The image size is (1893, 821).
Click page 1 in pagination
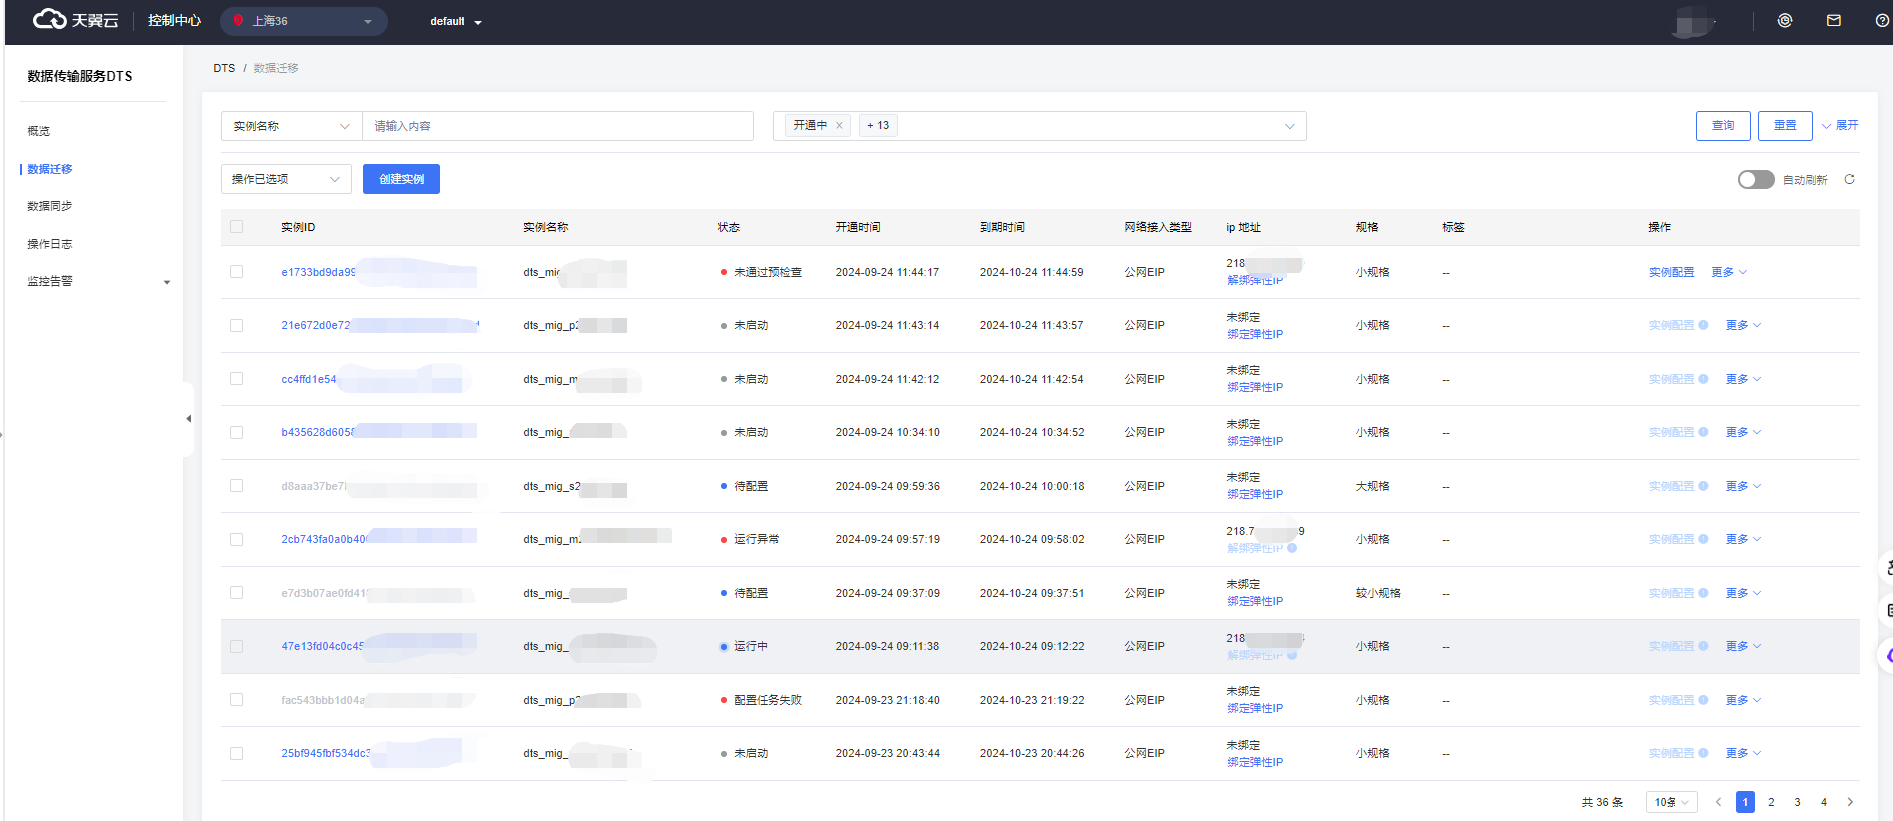click(1745, 802)
